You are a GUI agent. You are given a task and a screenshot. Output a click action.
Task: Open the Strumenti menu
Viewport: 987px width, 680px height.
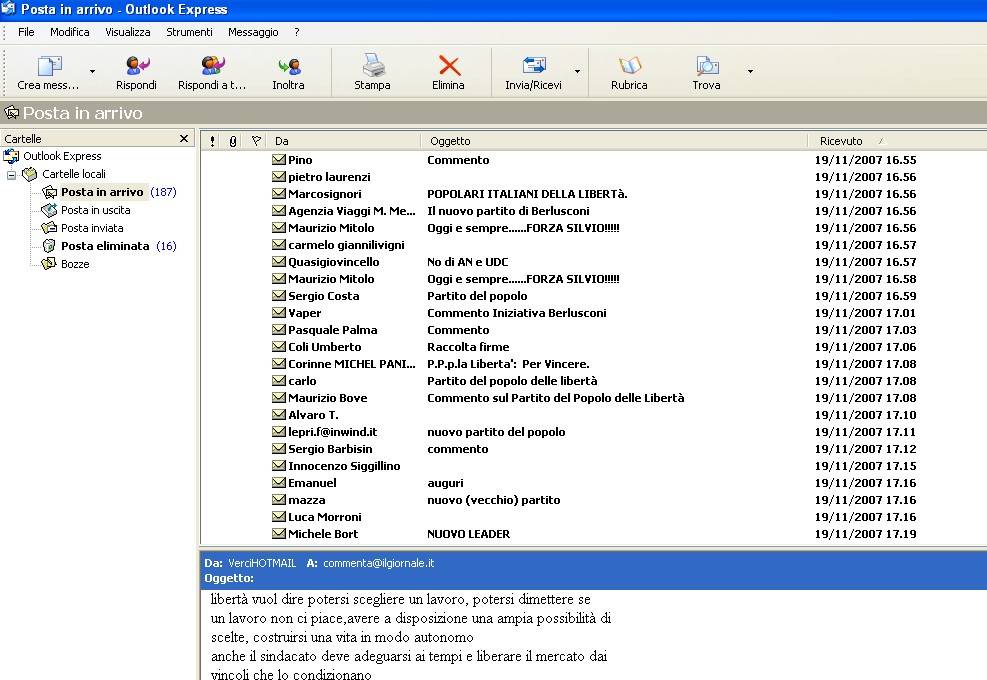point(189,32)
